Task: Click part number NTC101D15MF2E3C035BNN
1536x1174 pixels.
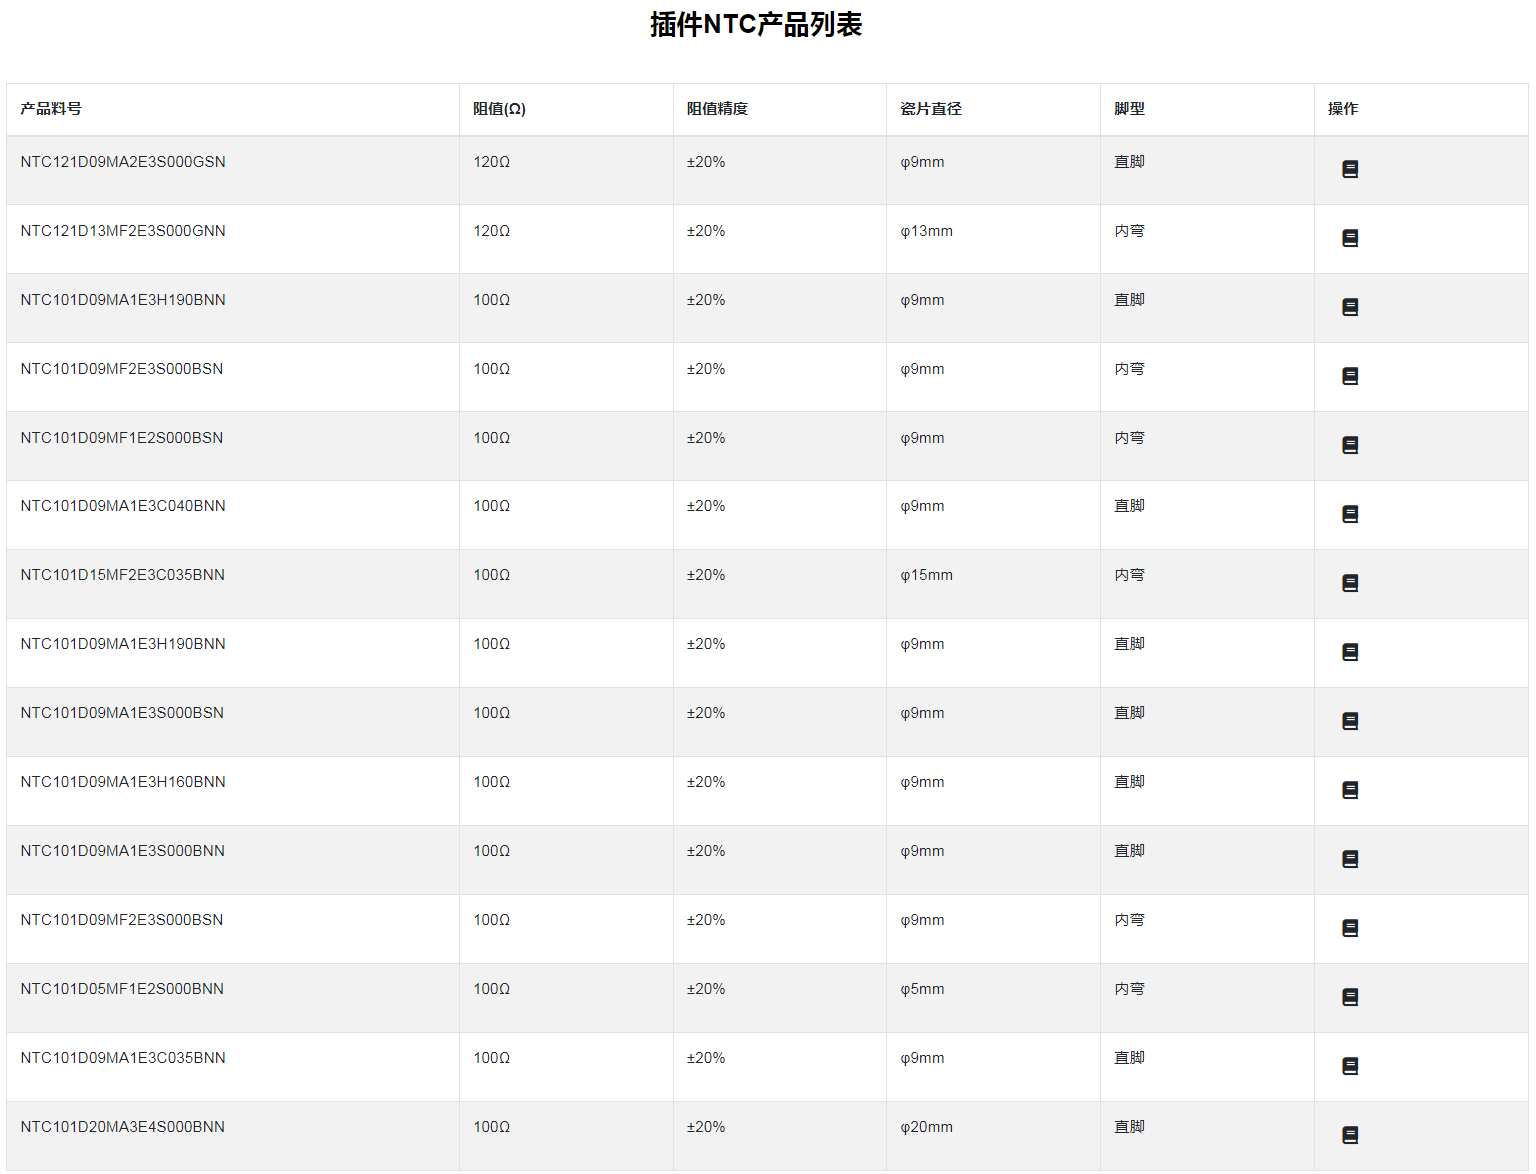Action: point(122,575)
